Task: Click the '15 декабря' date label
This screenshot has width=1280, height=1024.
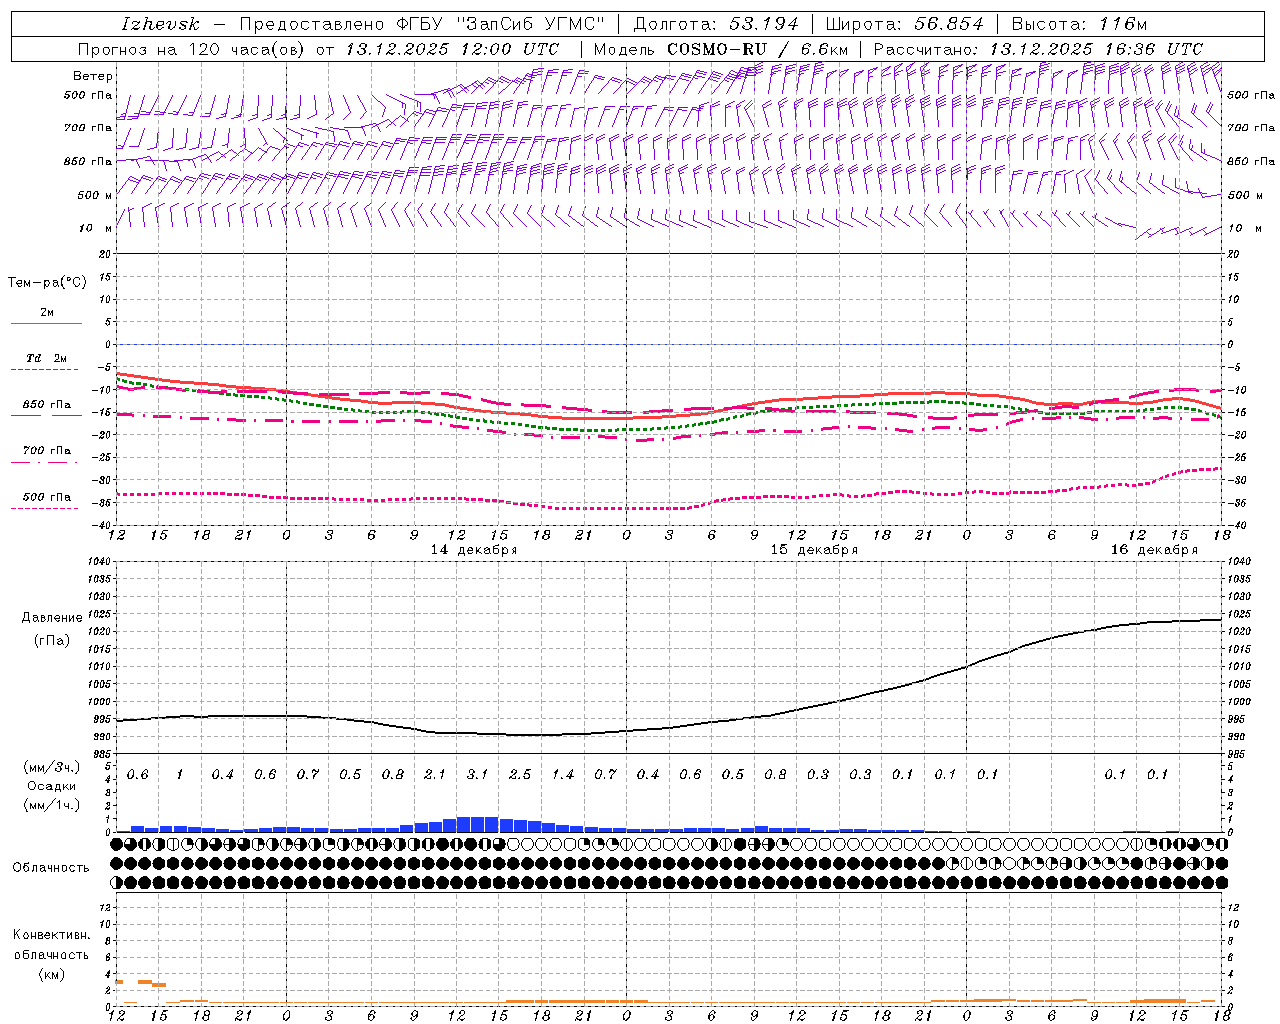Action: tap(814, 550)
